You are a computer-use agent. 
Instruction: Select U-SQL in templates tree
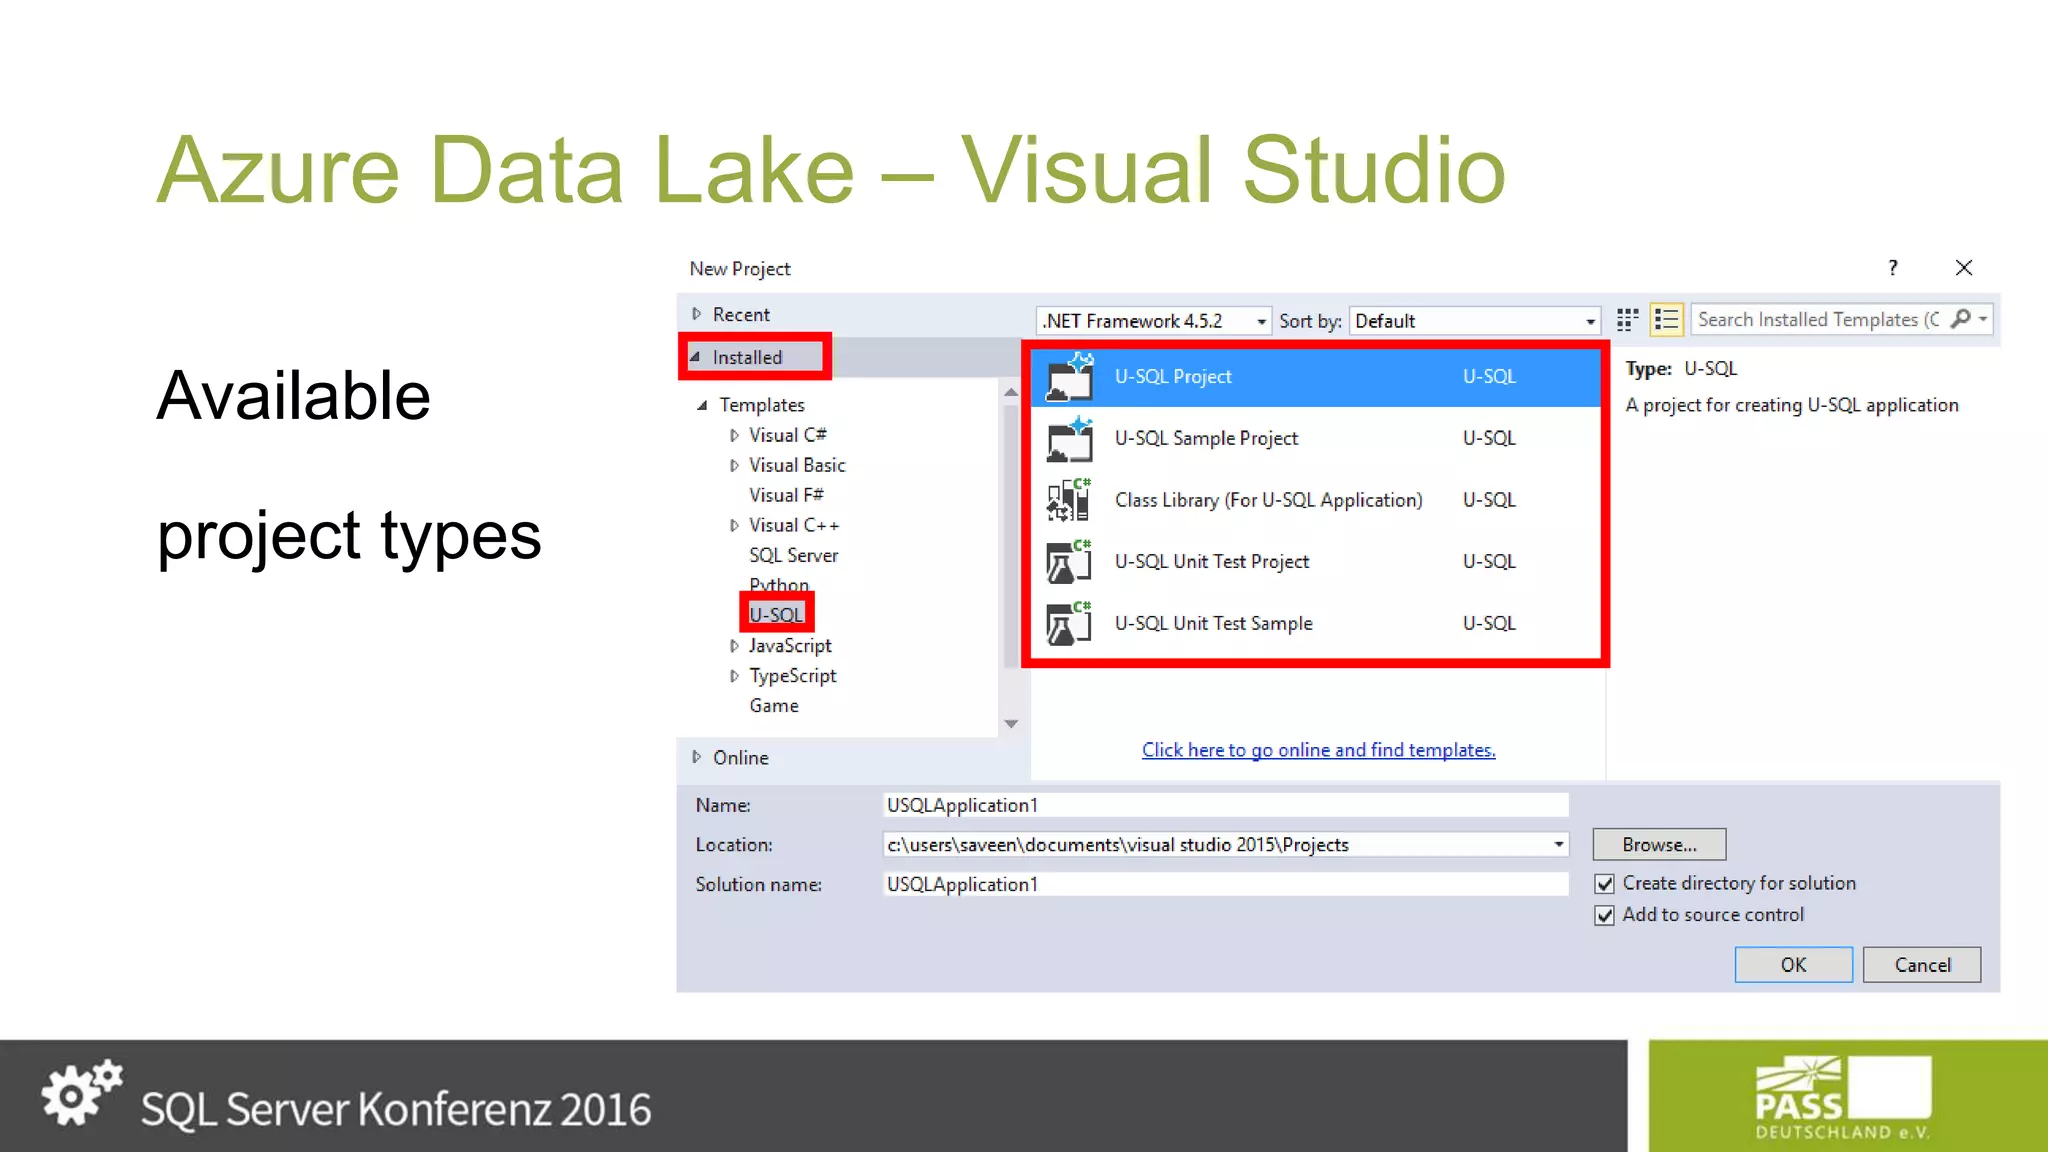pos(776,614)
